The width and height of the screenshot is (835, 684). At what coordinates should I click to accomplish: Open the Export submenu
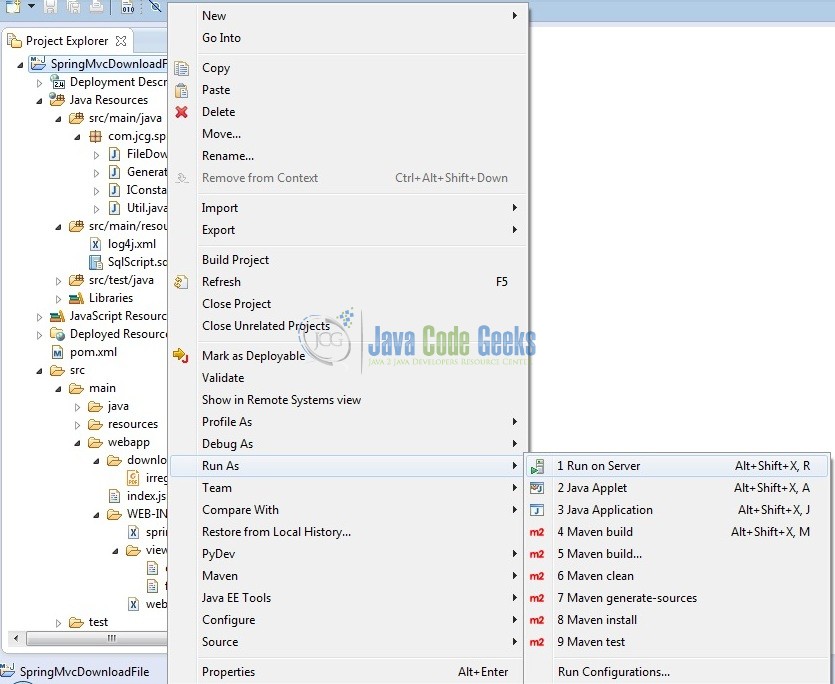coord(348,230)
